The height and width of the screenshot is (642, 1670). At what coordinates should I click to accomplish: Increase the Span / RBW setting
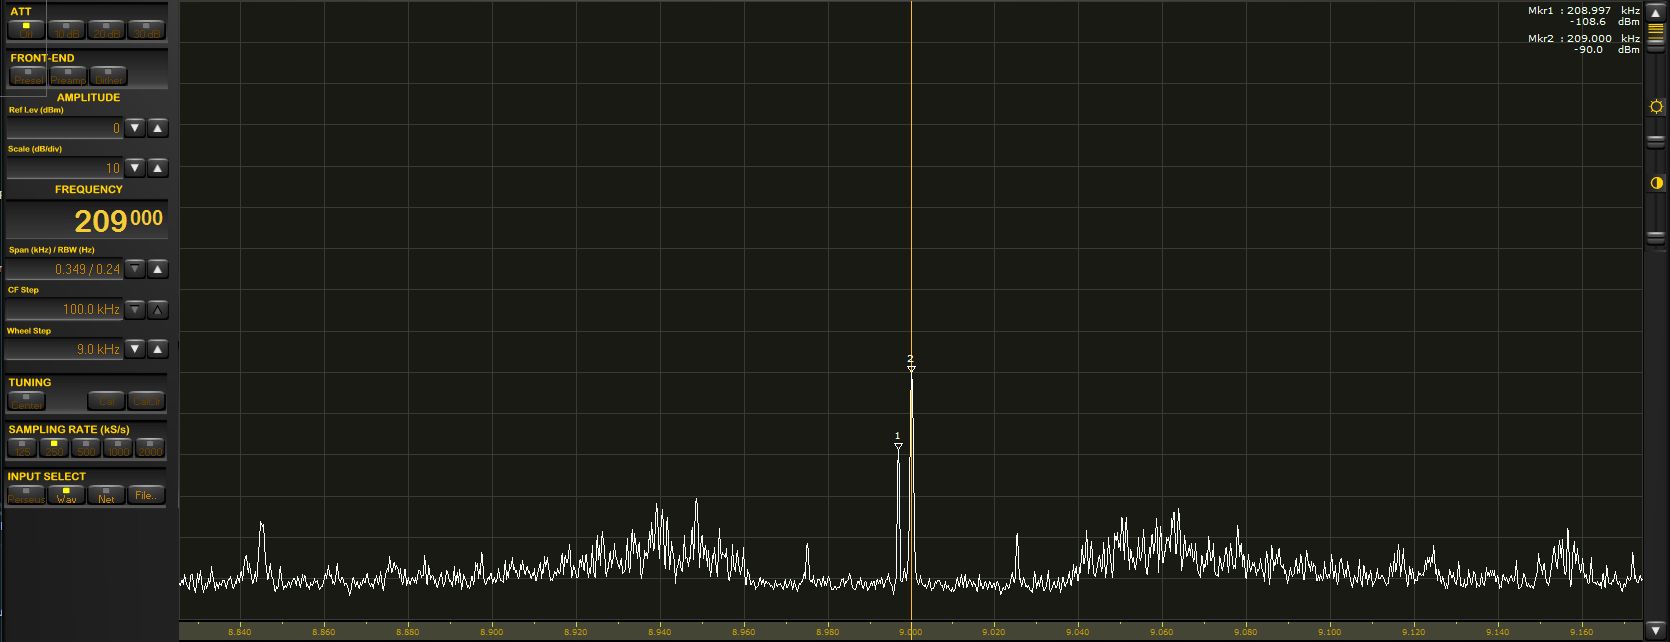tap(157, 269)
